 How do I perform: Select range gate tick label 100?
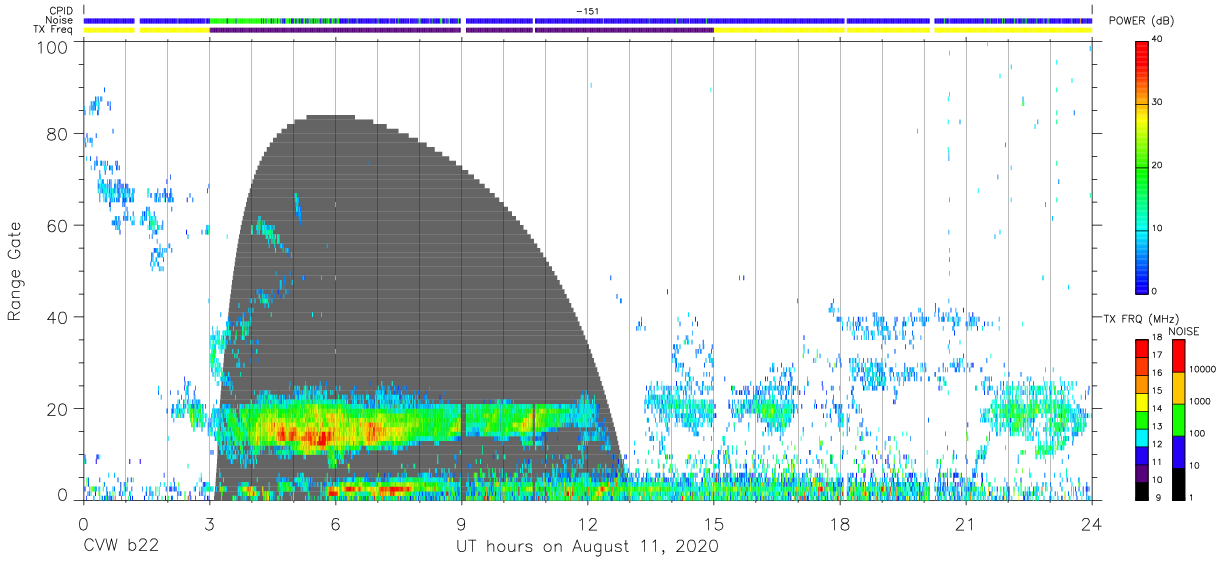53,47
